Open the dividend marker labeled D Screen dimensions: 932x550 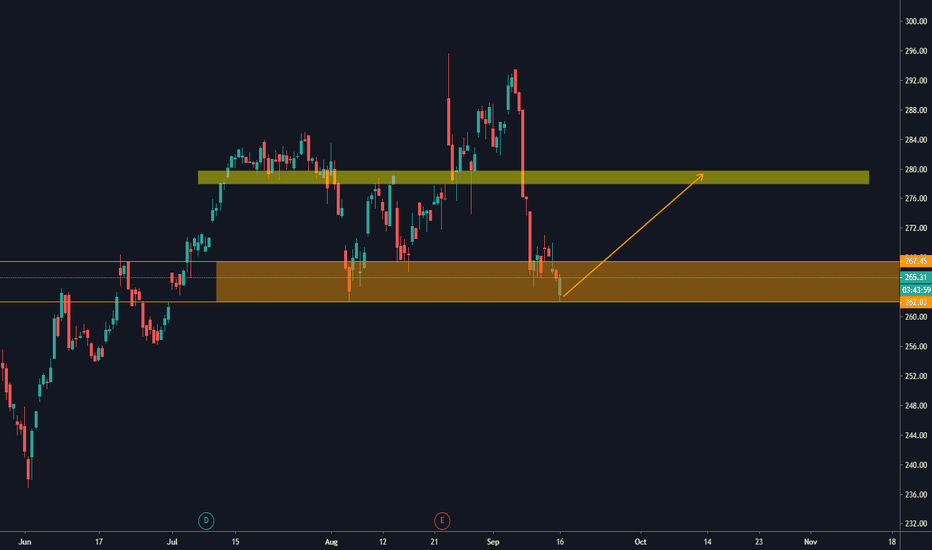pos(206,521)
